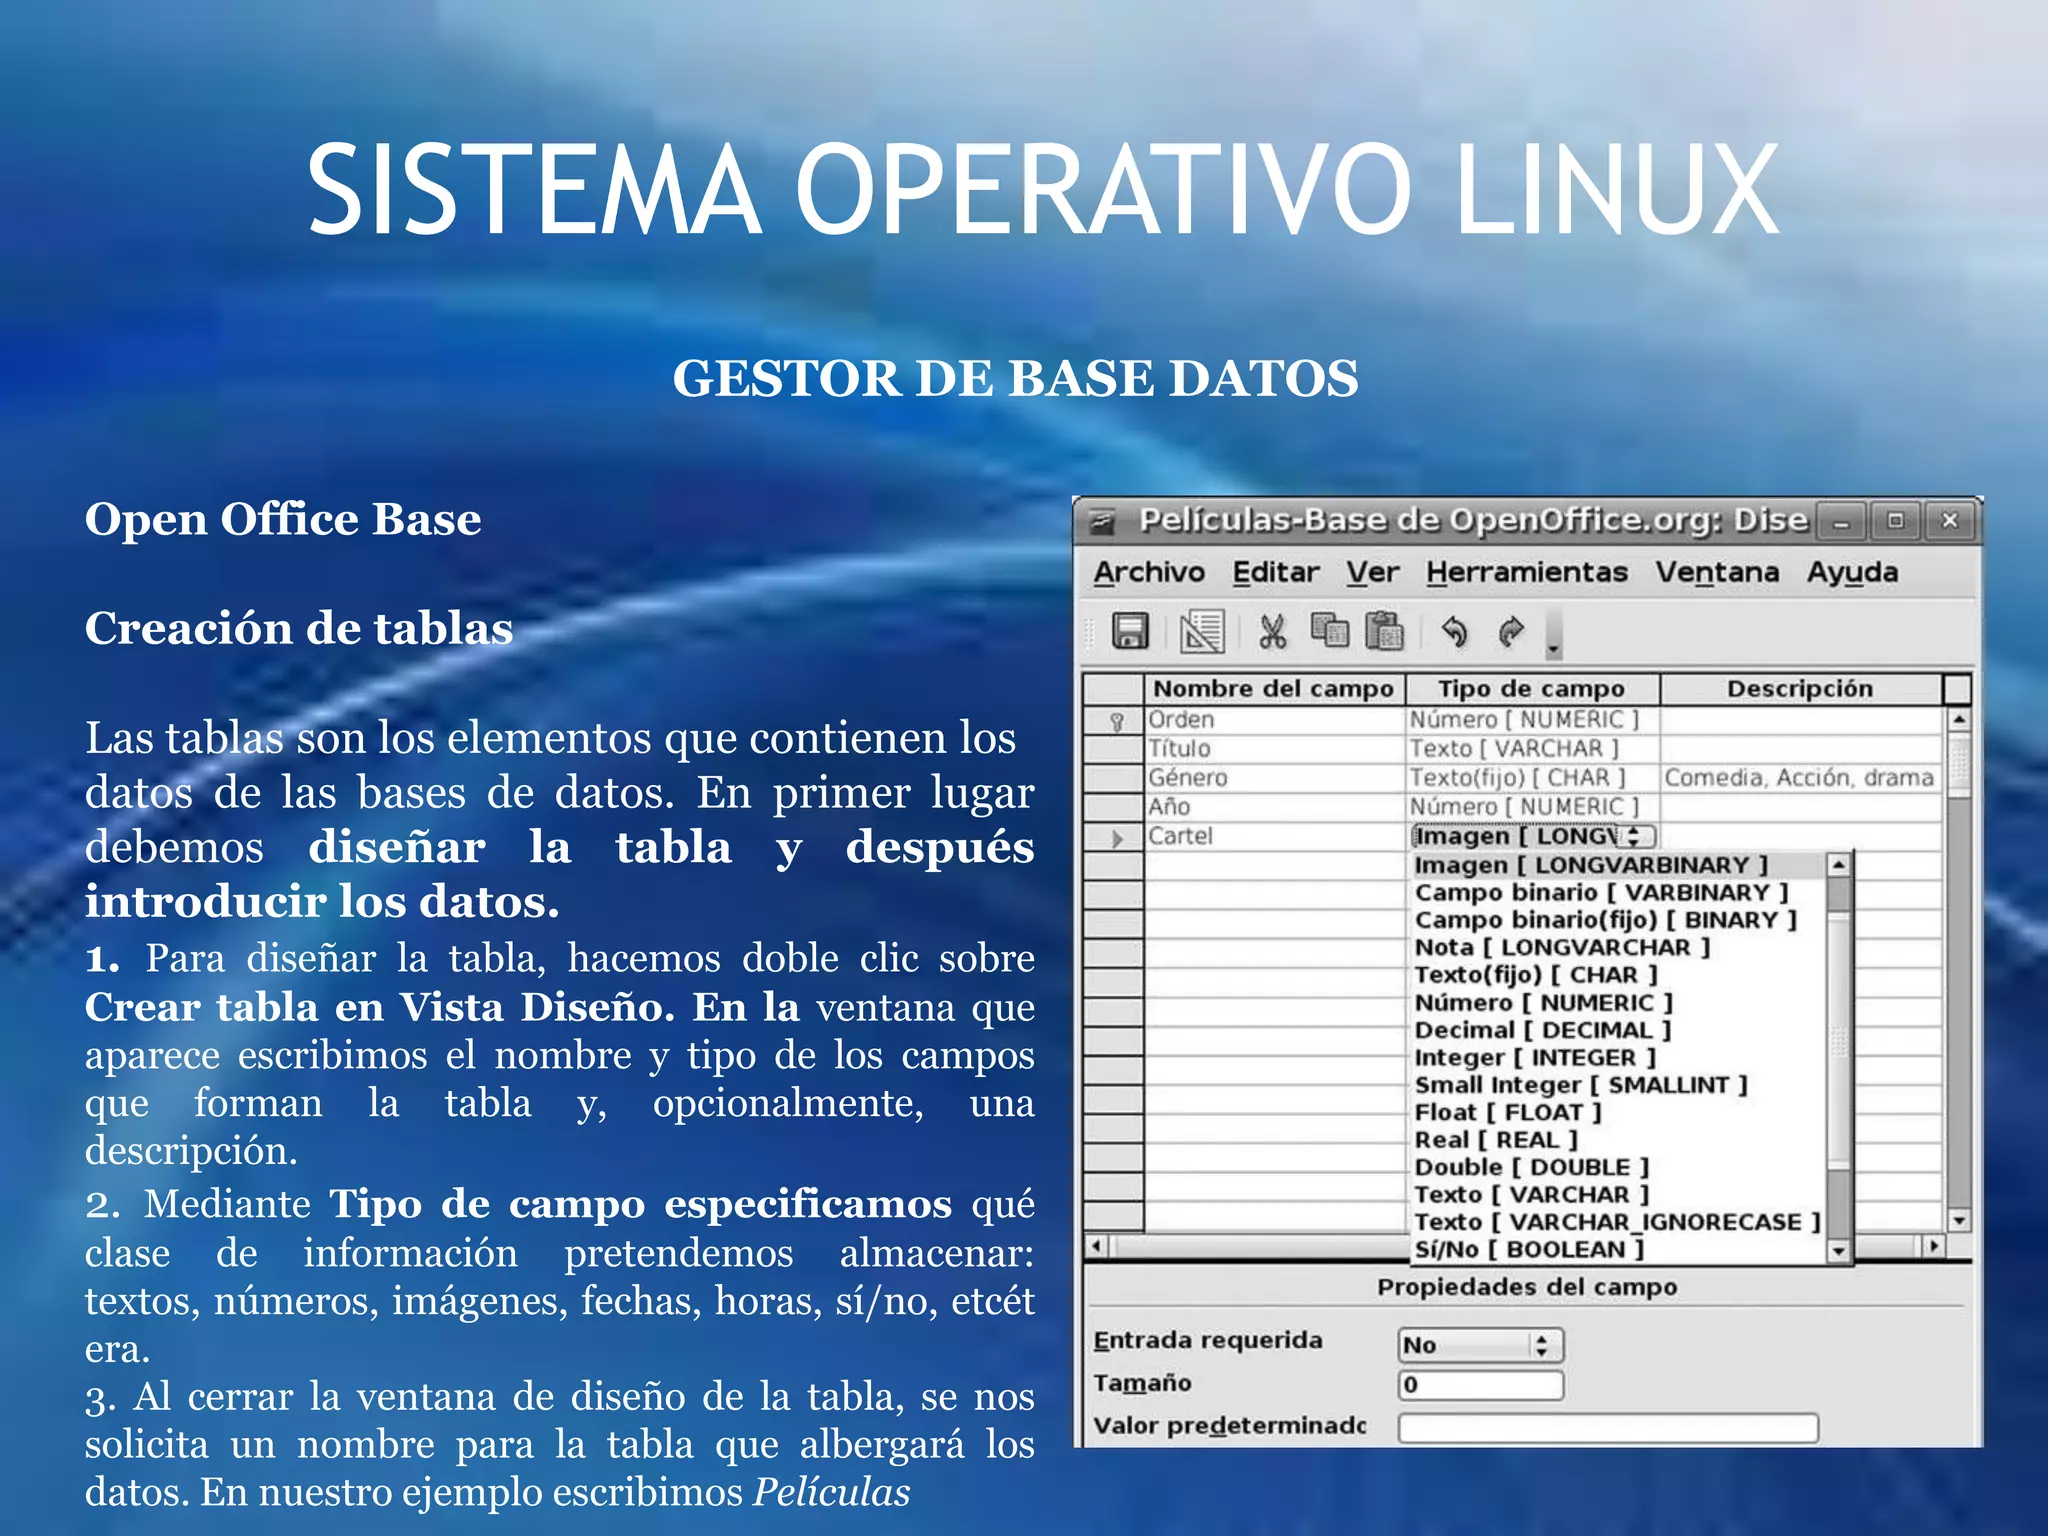Open the Herramientas menu

click(1527, 572)
